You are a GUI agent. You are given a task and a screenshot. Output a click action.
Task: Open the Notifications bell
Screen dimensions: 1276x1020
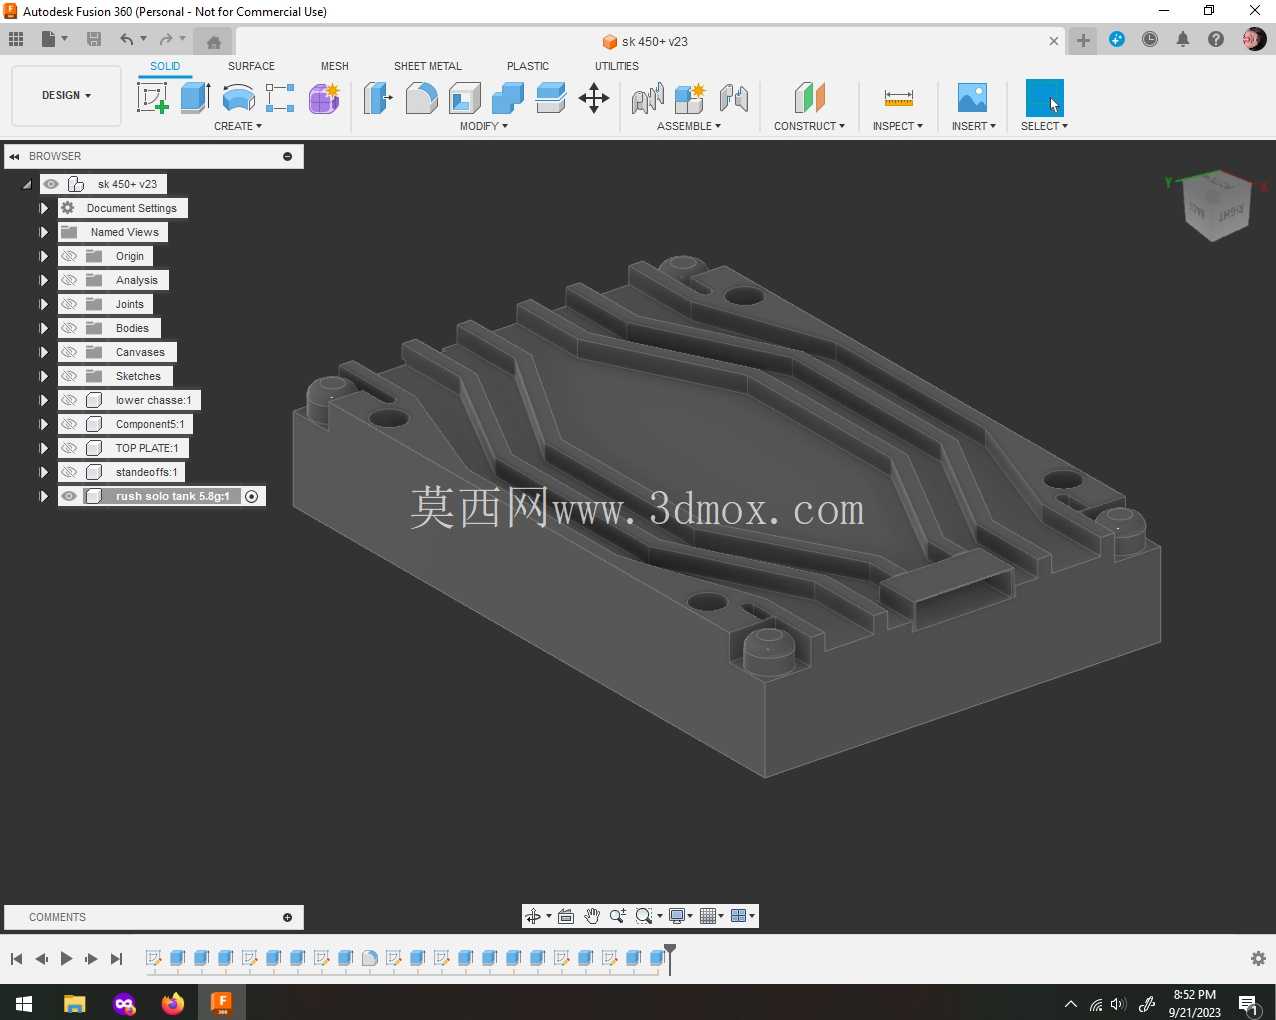tap(1183, 39)
